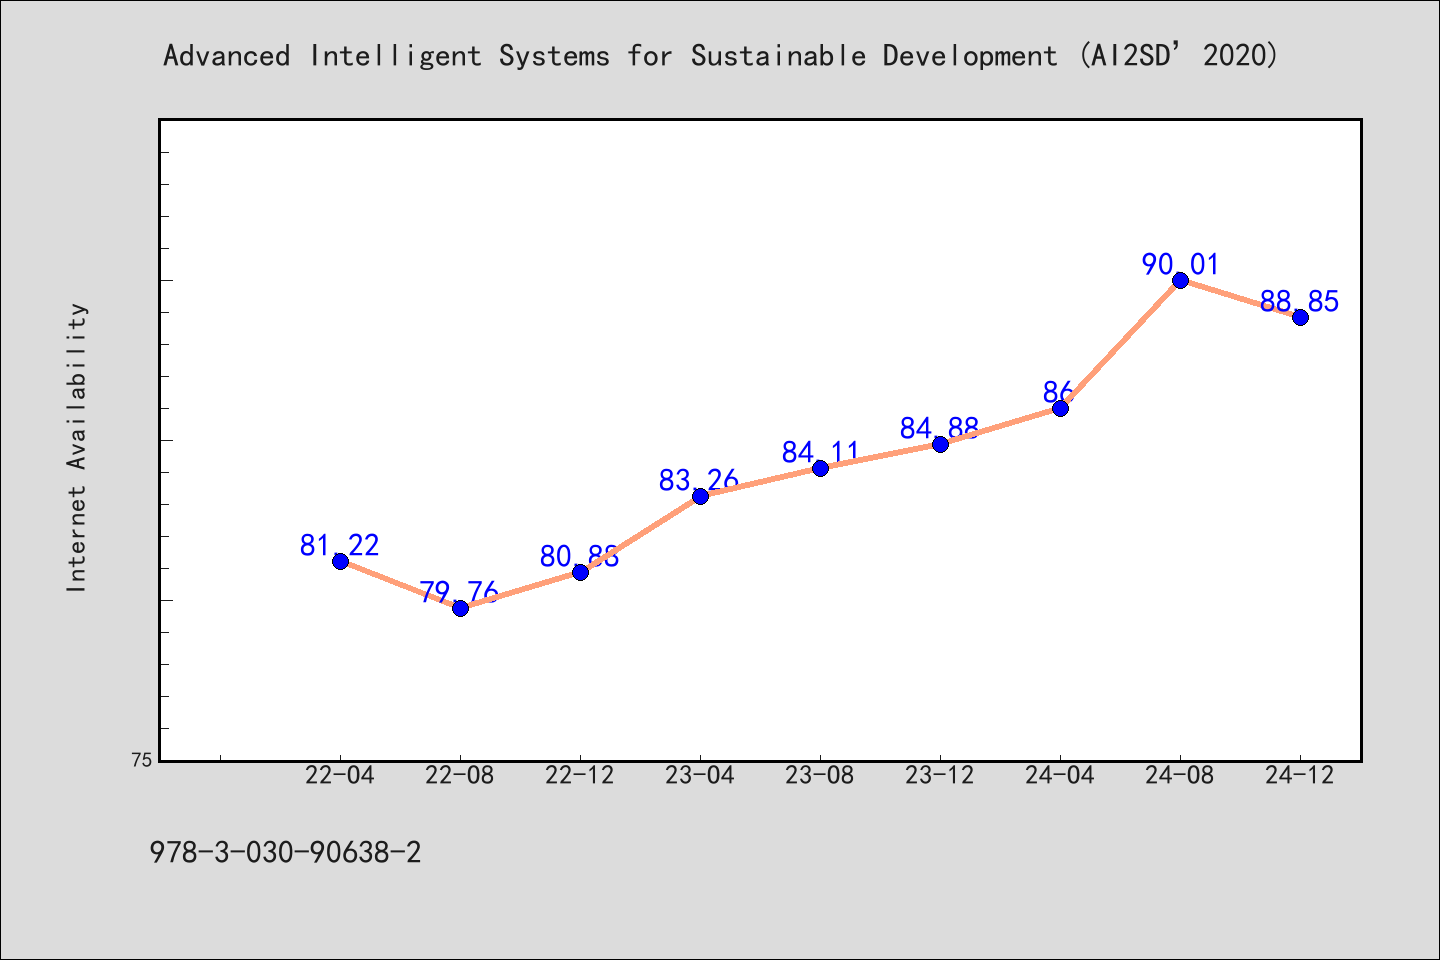Click the 24-12 x-axis label
This screenshot has height=960, width=1440.
(x=1300, y=775)
